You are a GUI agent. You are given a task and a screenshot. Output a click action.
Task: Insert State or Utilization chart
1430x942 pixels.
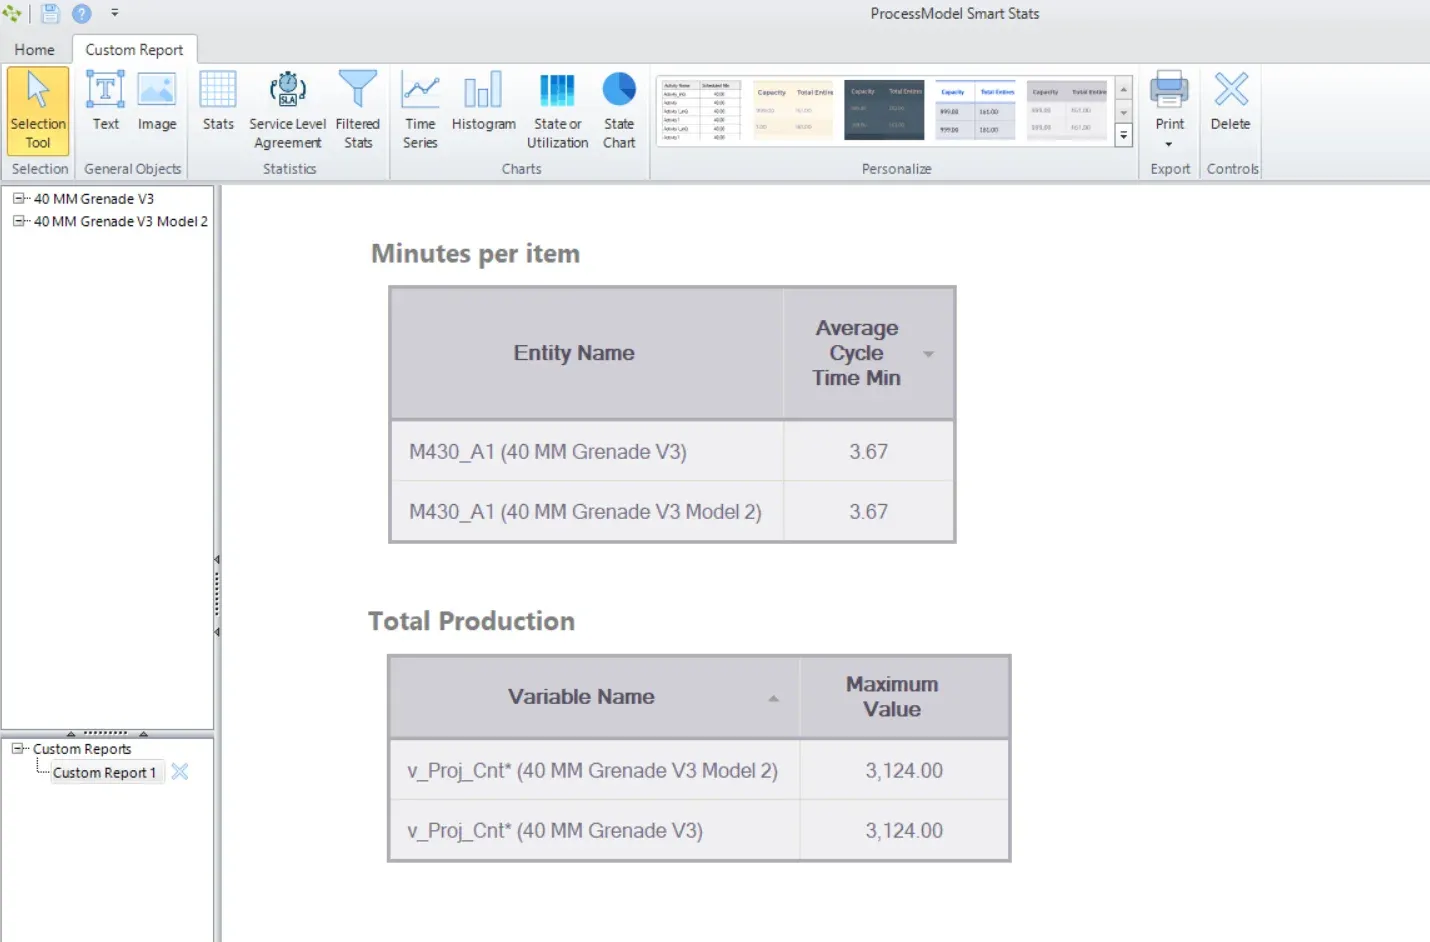[557, 110]
